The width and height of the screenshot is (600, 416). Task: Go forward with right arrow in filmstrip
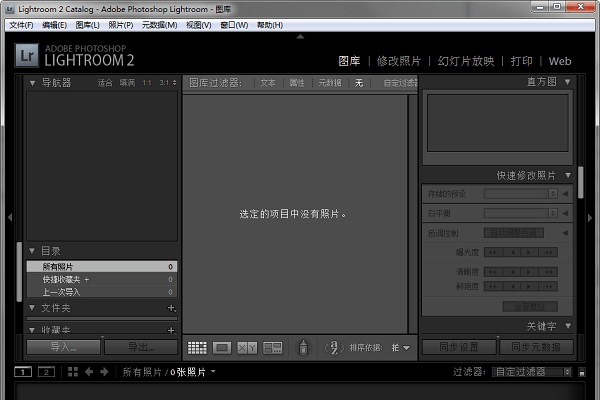click(104, 372)
